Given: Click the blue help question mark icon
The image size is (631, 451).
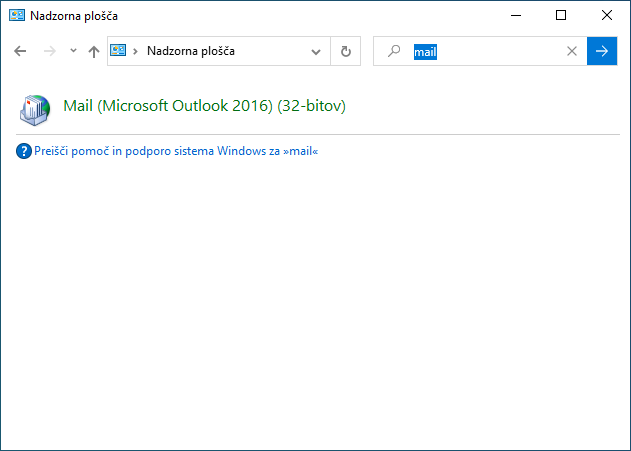Looking at the screenshot, I should click(x=24, y=151).
